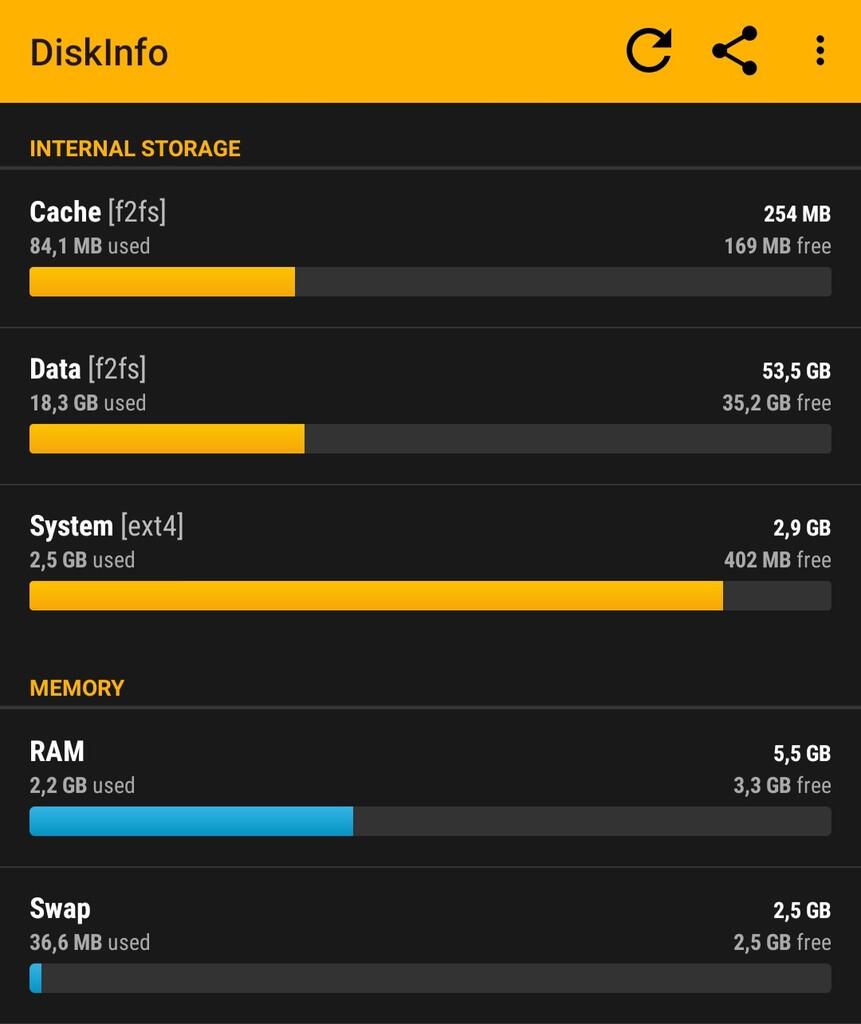Open the Cache [f2fs] partition entry
Screen dimensions: 861x1024
click(x=98, y=212)
